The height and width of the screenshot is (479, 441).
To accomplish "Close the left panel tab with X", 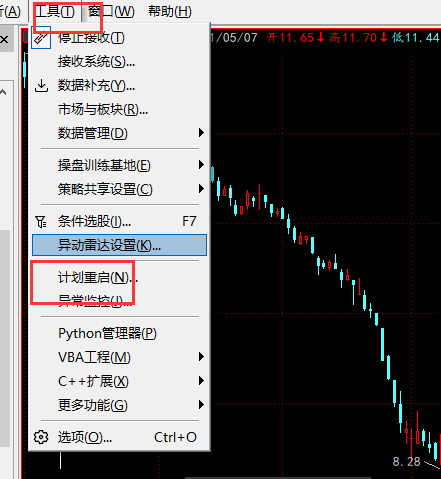I will coord(4,40).
